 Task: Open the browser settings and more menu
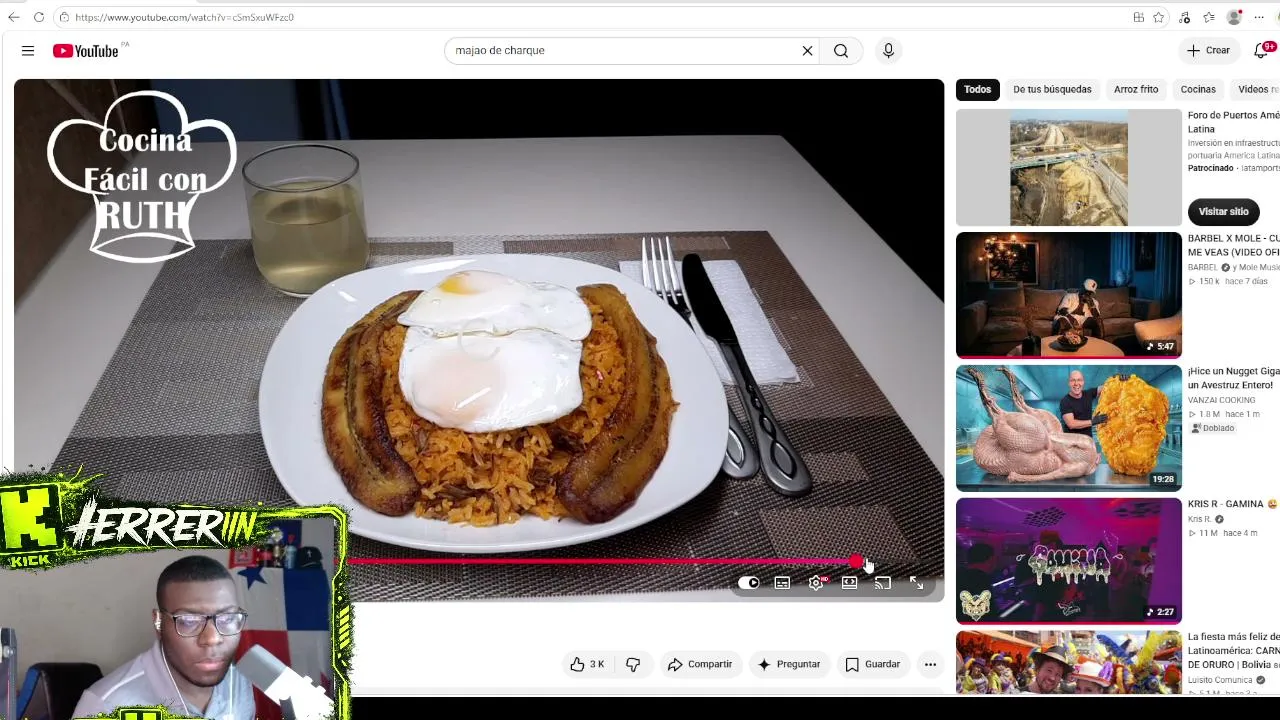(1259, 17)
